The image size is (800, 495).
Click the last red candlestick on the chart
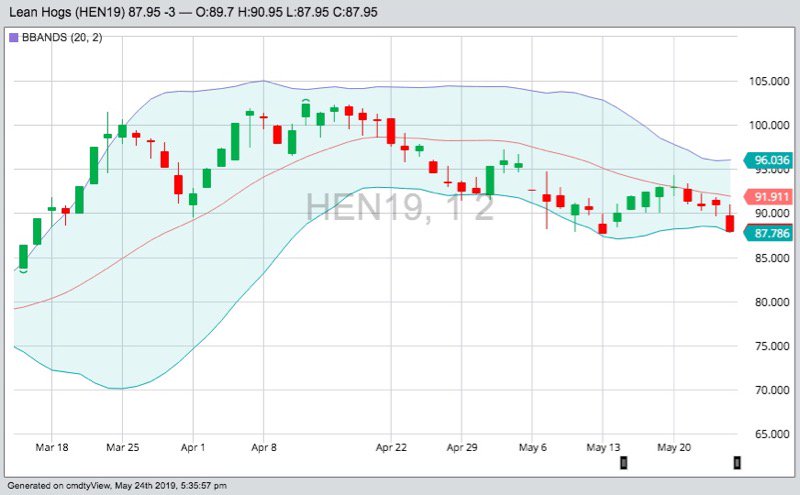(x=730, y=223)
